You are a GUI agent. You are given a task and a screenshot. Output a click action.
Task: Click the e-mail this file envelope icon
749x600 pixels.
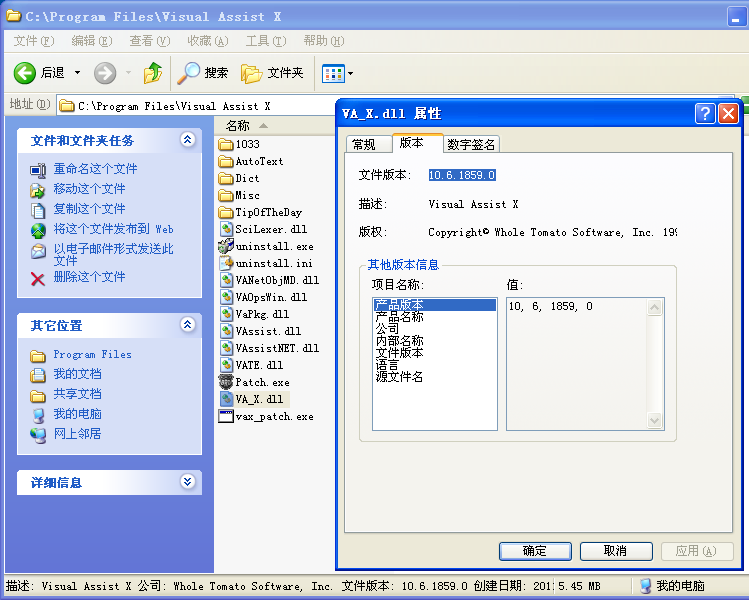pyautogui.click(x=38, y=250)
